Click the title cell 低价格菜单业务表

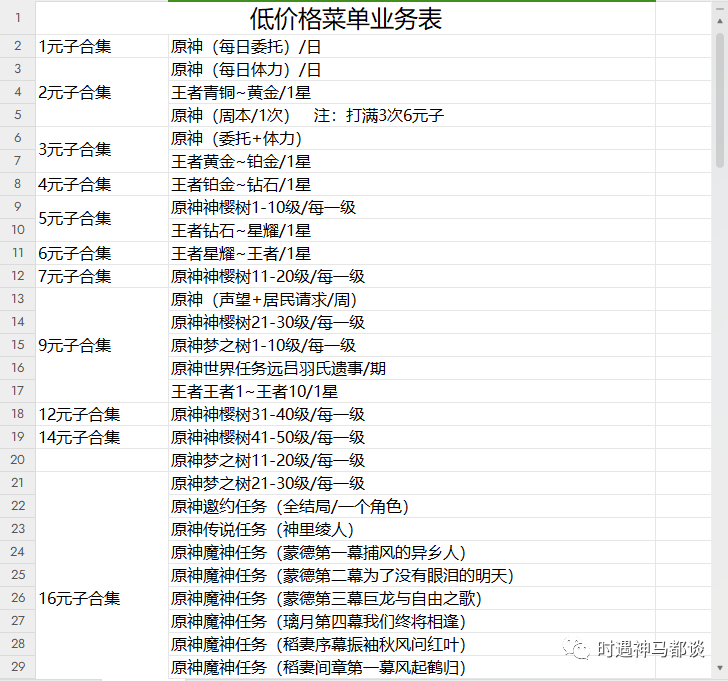(x=345, y=18)
